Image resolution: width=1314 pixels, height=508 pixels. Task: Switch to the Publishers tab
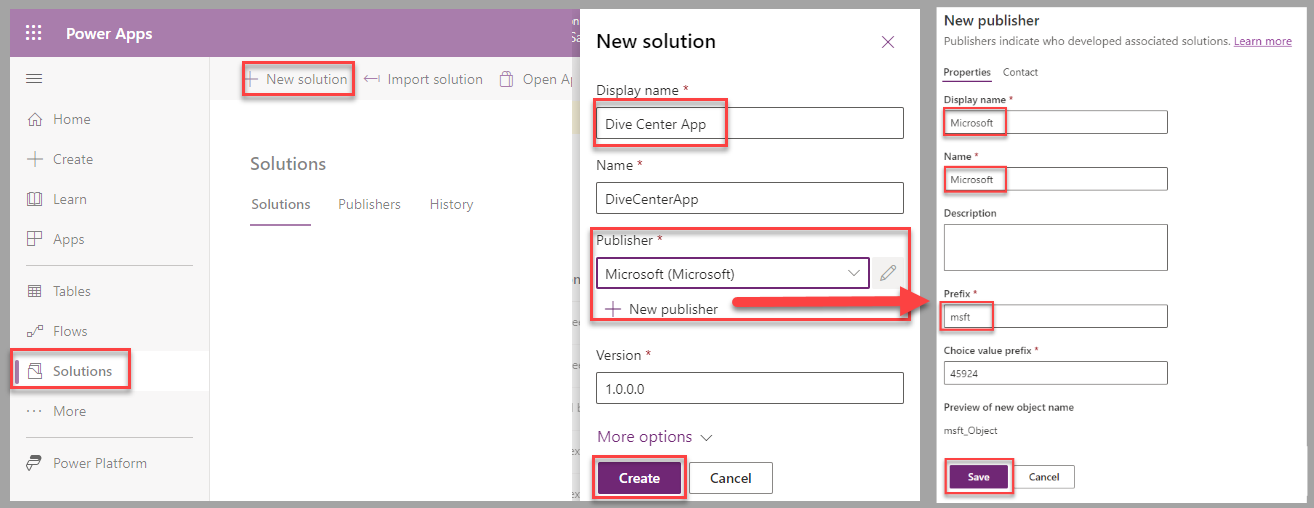coord(369,204)
